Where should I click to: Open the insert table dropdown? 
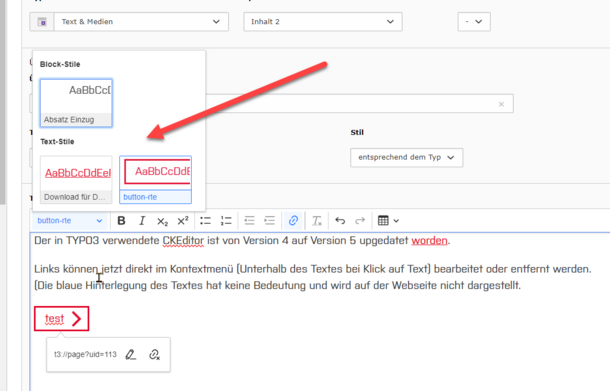(388, 221)
